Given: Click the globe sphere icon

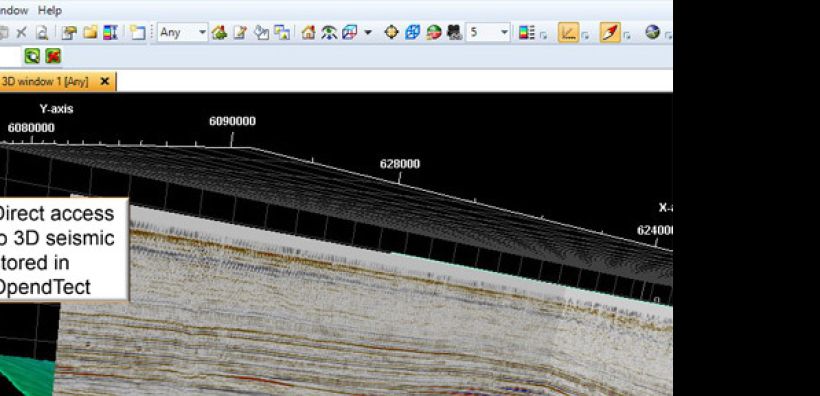Looking at the screenshot, I should 652,32.
